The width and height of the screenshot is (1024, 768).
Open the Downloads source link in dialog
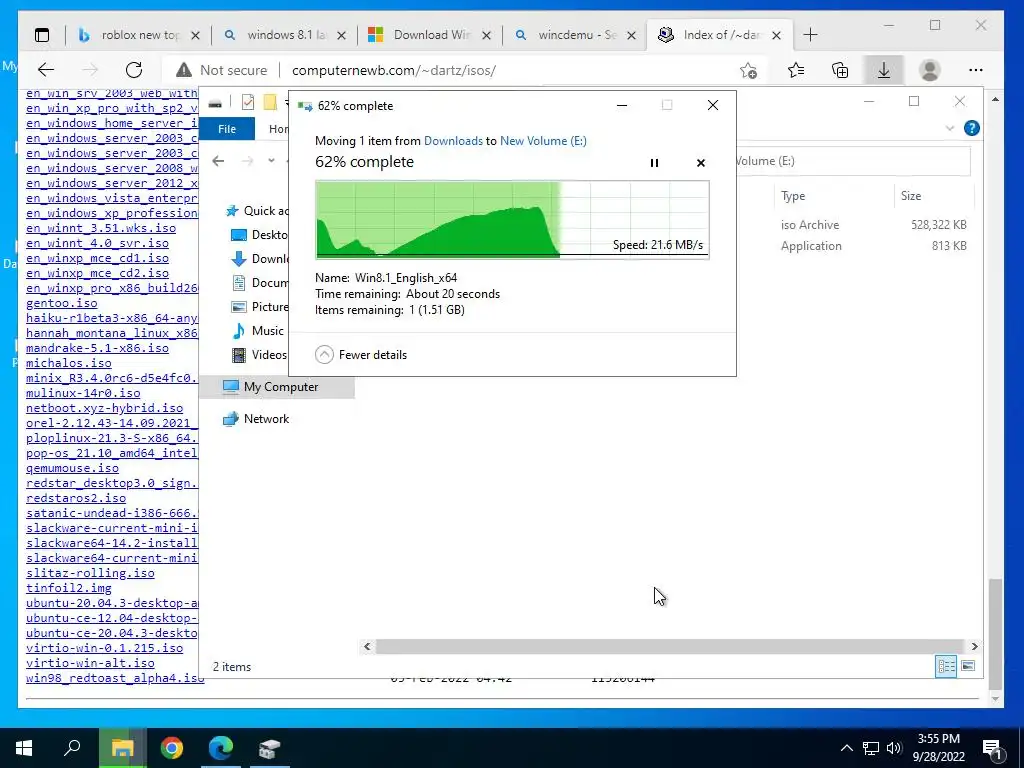[453, 140]
